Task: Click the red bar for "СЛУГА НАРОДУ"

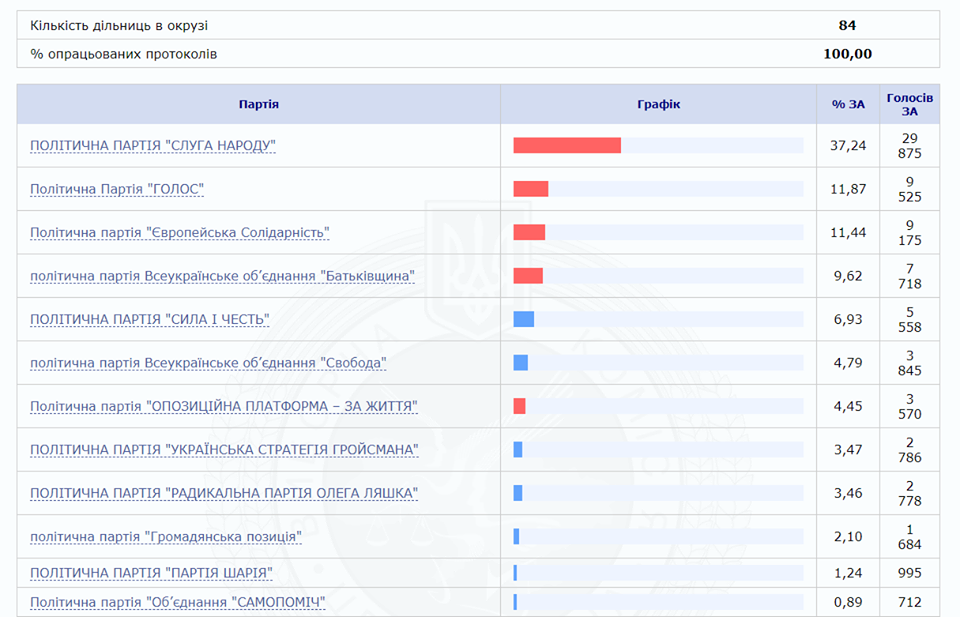Action: point(567,146)
